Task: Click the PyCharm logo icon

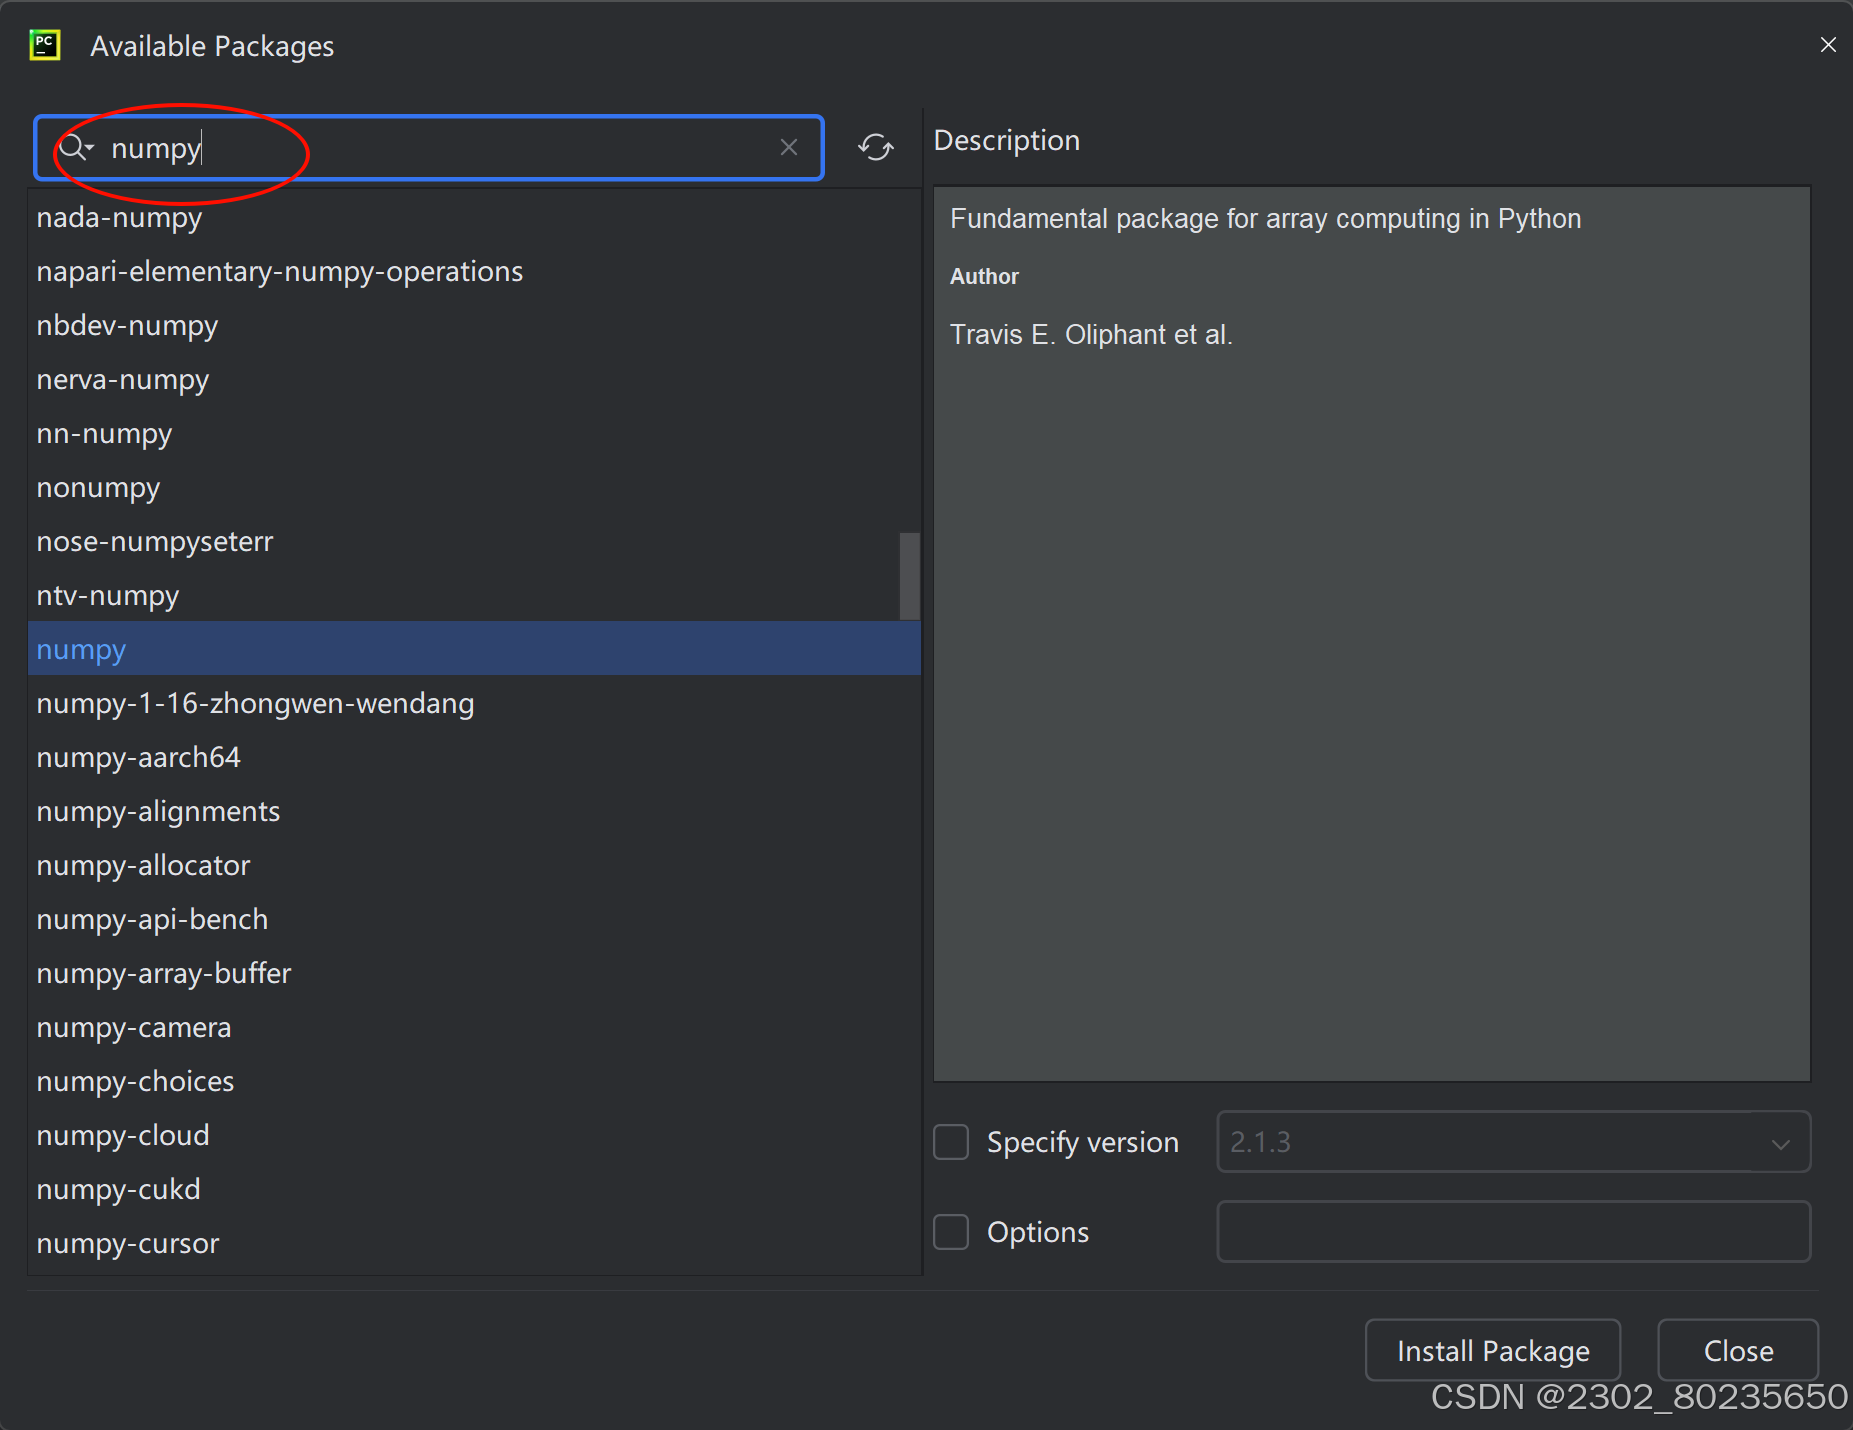Action: point(45,45)
